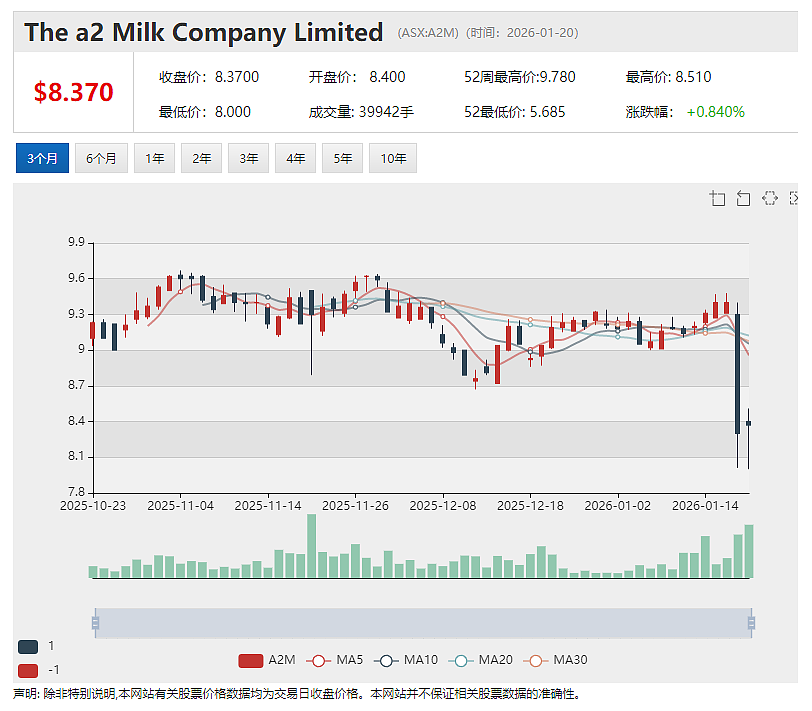Click the 2026-01-14 x-axis date label
The image size is (812, 711).
[x=705, y=506]
